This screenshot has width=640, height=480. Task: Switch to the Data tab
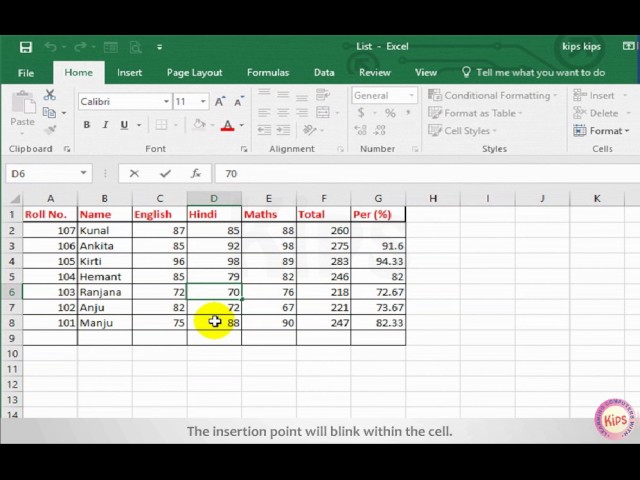pyautogui.click(x=324, y=73)
